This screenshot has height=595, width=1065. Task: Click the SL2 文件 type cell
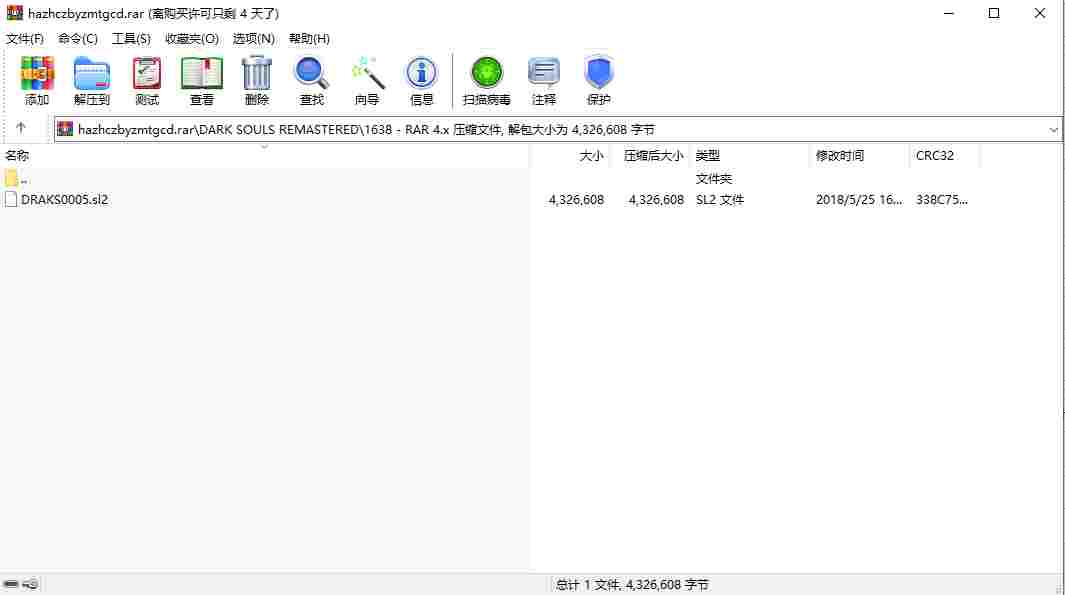pos(720,200)
